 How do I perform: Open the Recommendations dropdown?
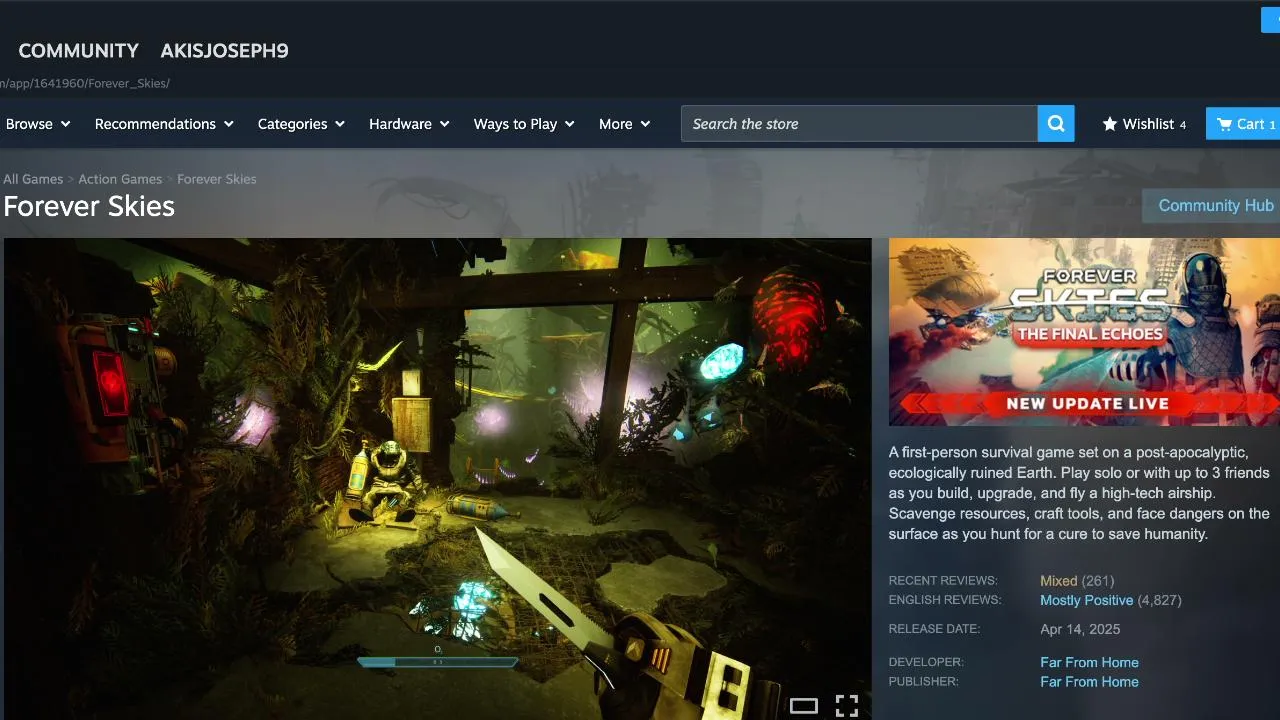point(164,124)
